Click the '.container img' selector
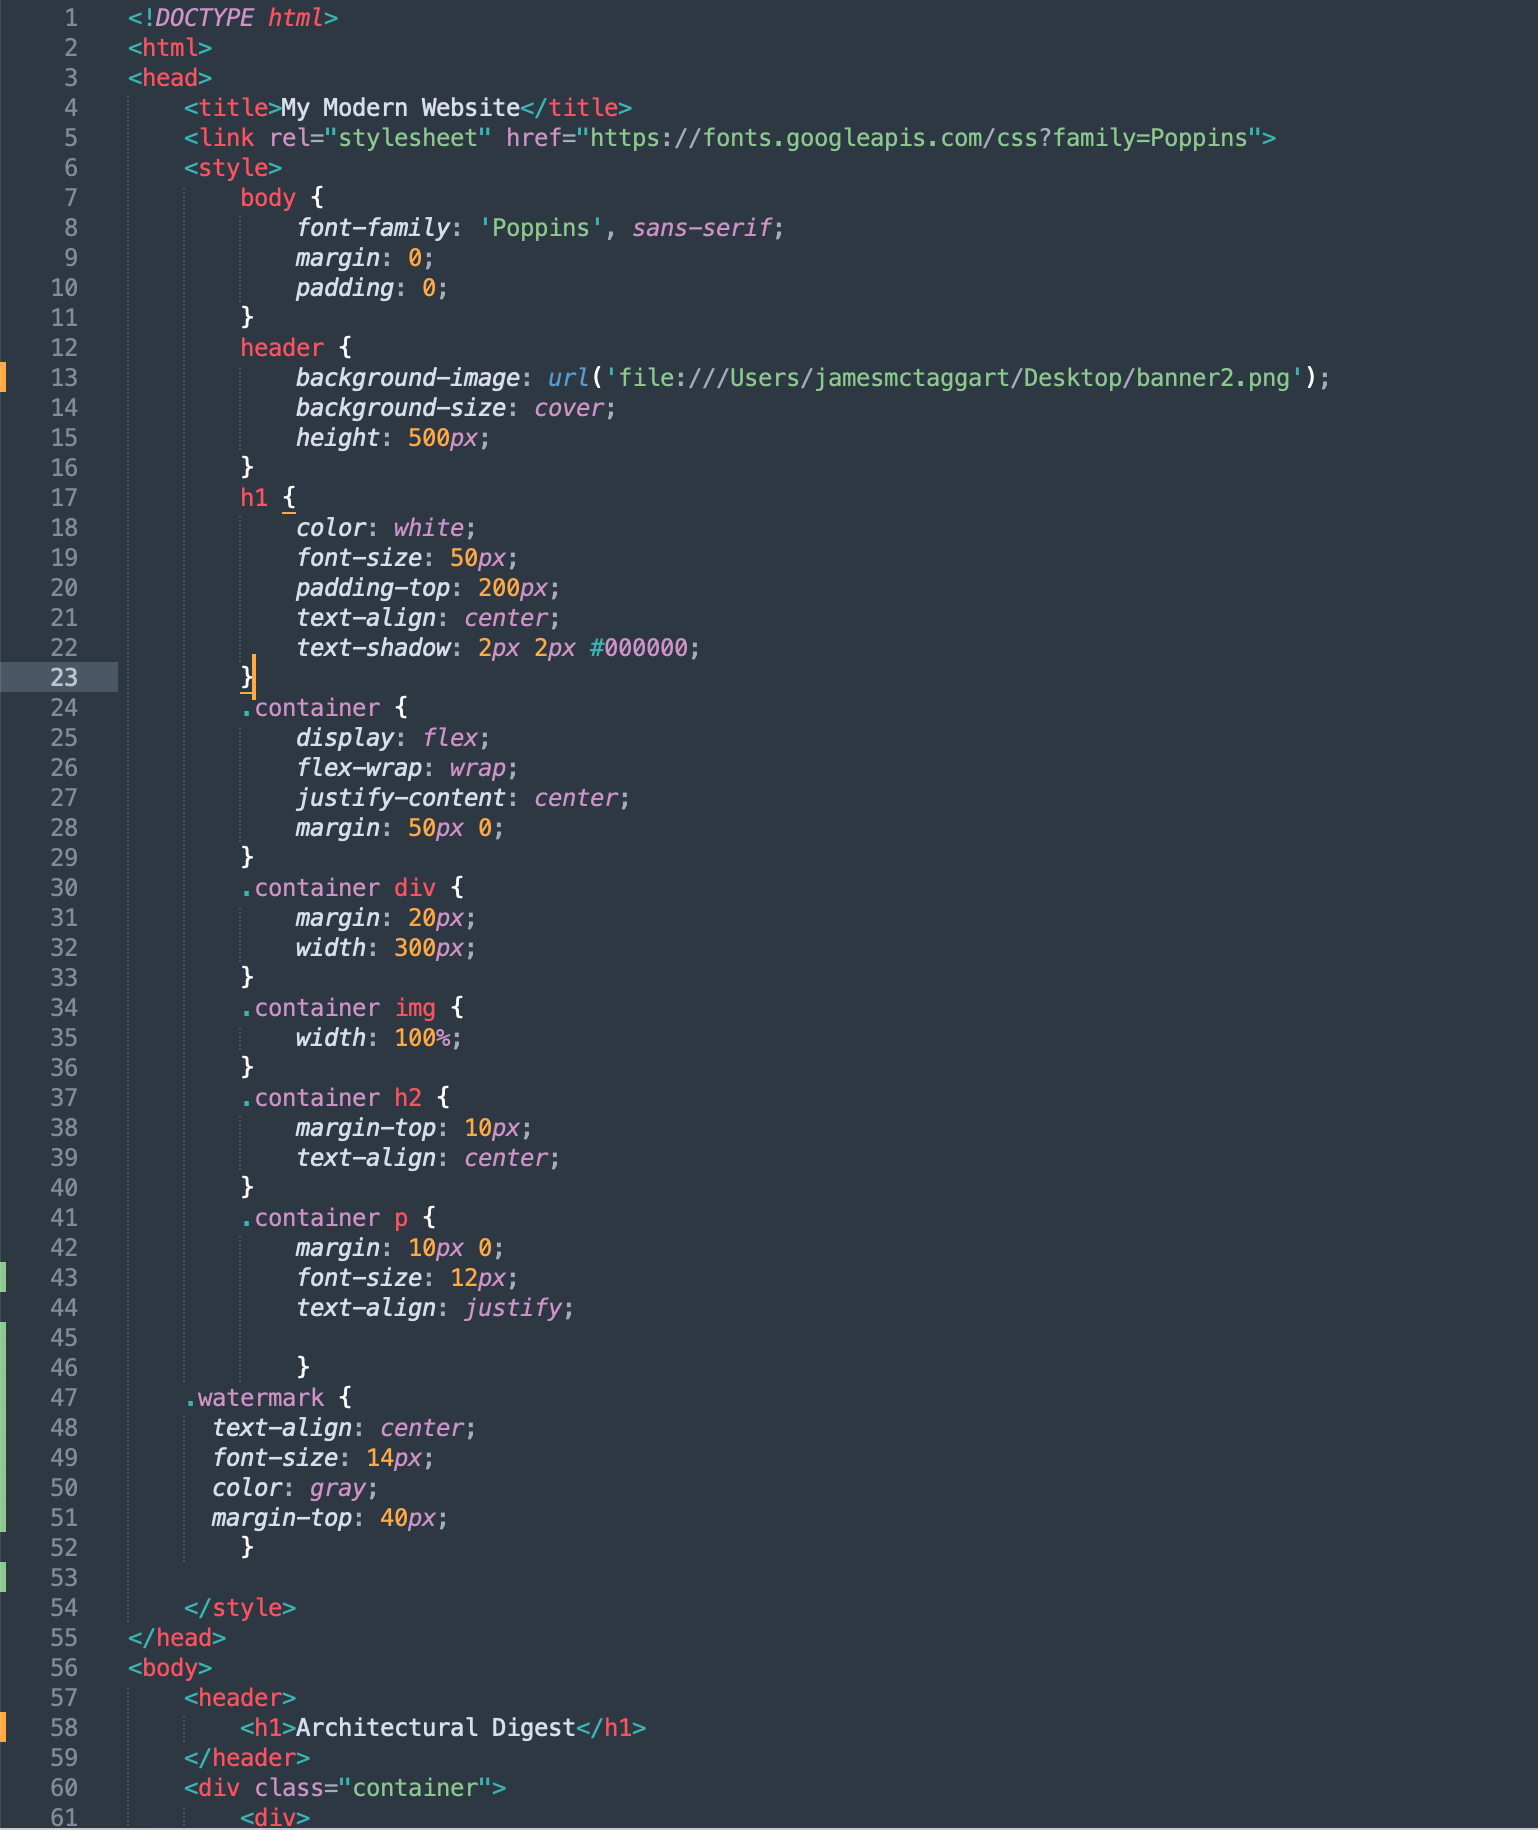 (x=338, y=1007)
